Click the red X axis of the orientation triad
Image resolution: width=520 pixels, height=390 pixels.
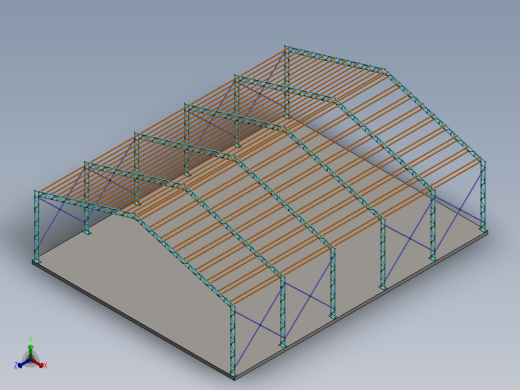pos(38,363)
